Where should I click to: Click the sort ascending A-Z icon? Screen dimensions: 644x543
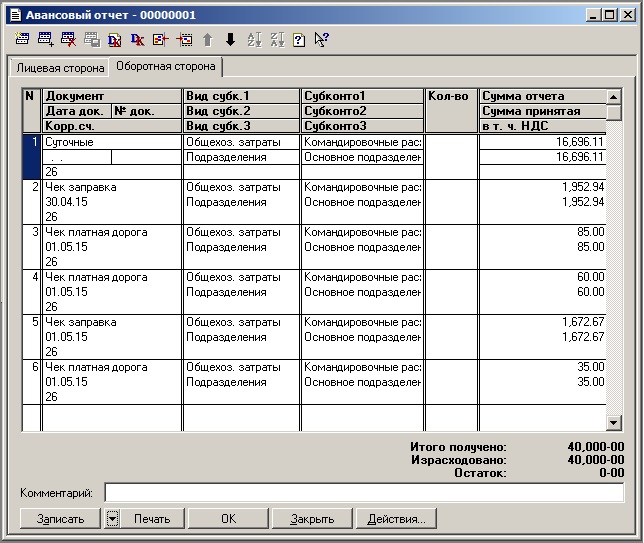click(x=254, y=40)
